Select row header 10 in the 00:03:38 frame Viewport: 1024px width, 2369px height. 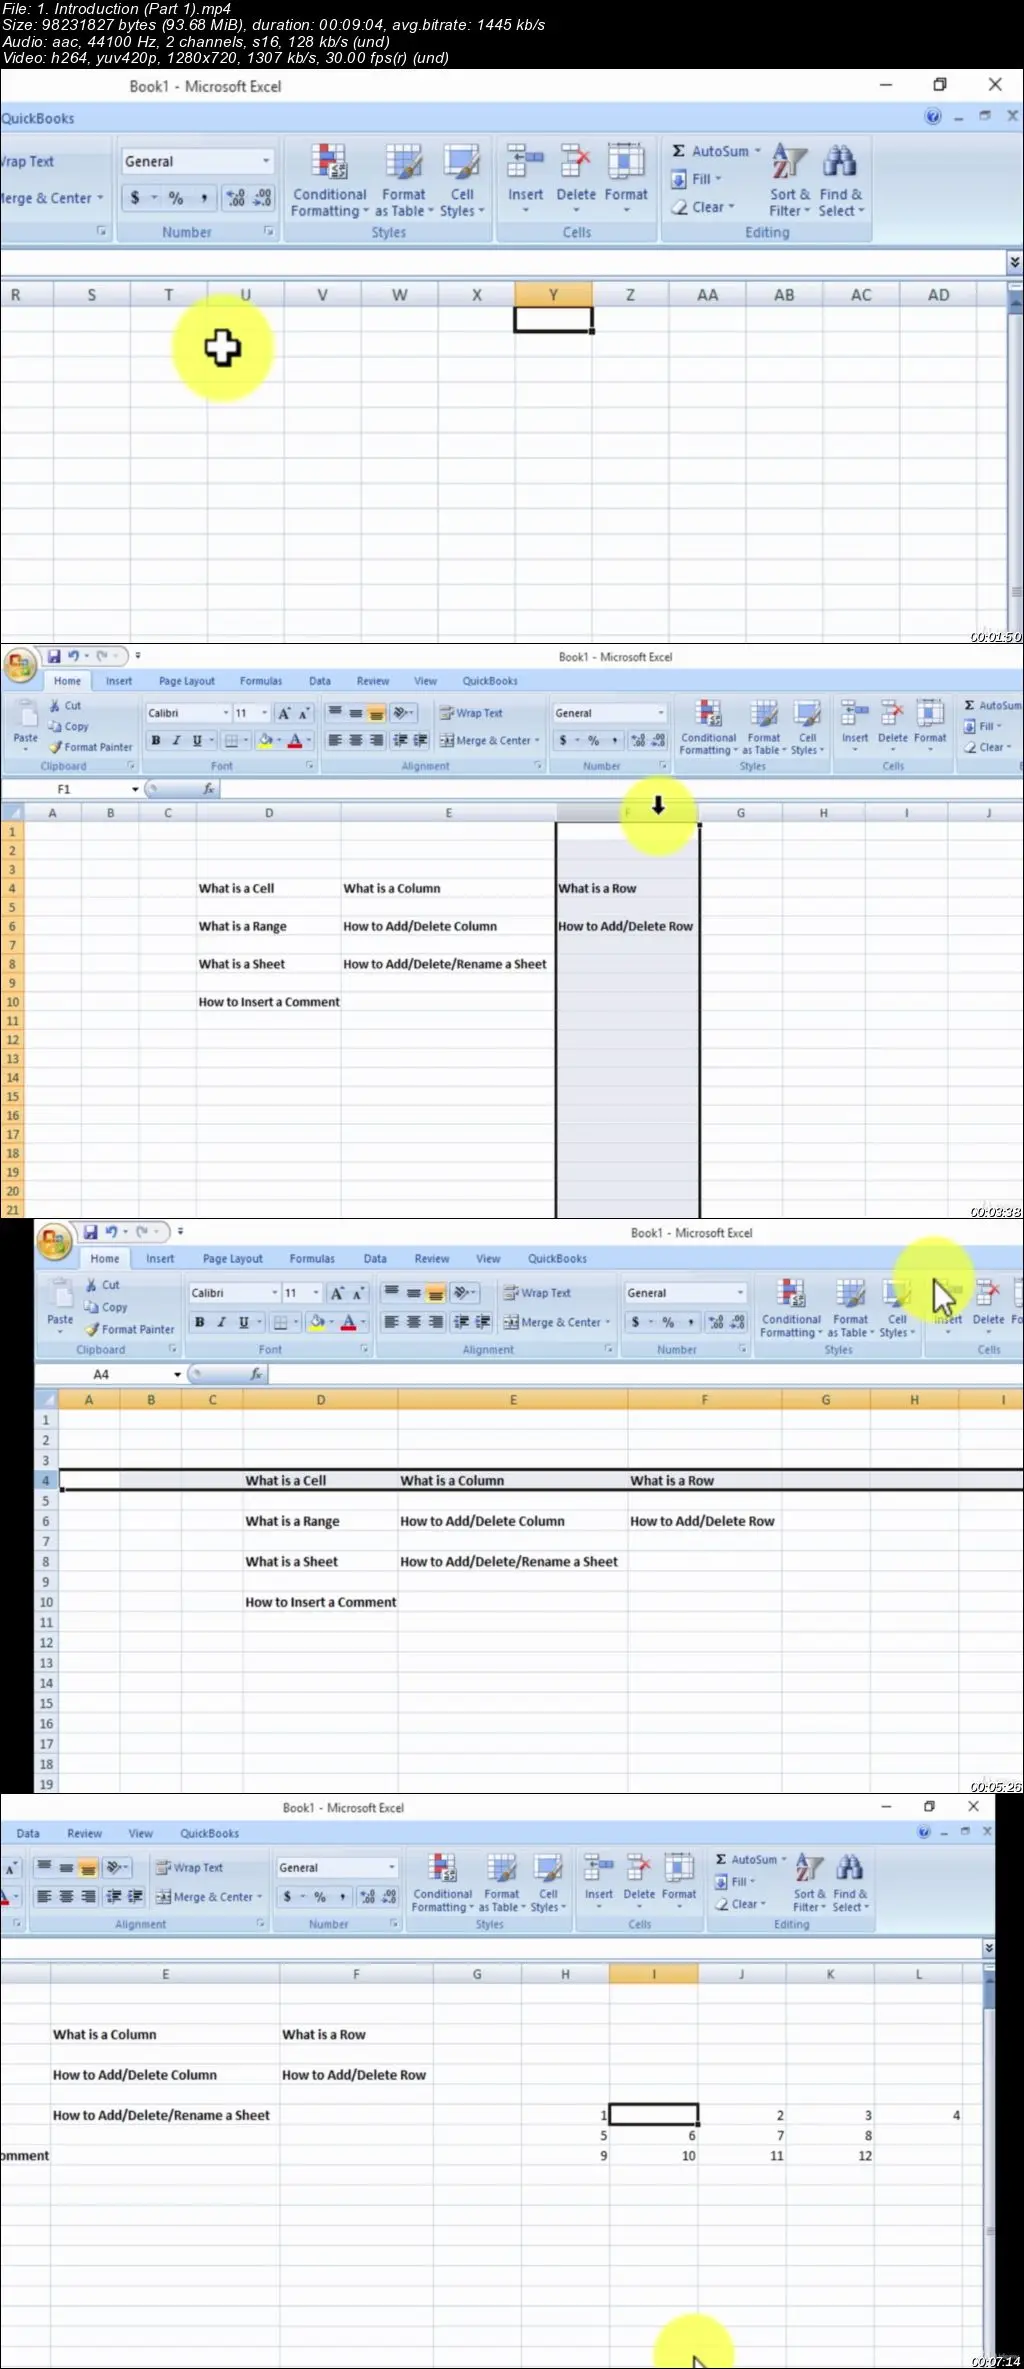point(12,1002)
